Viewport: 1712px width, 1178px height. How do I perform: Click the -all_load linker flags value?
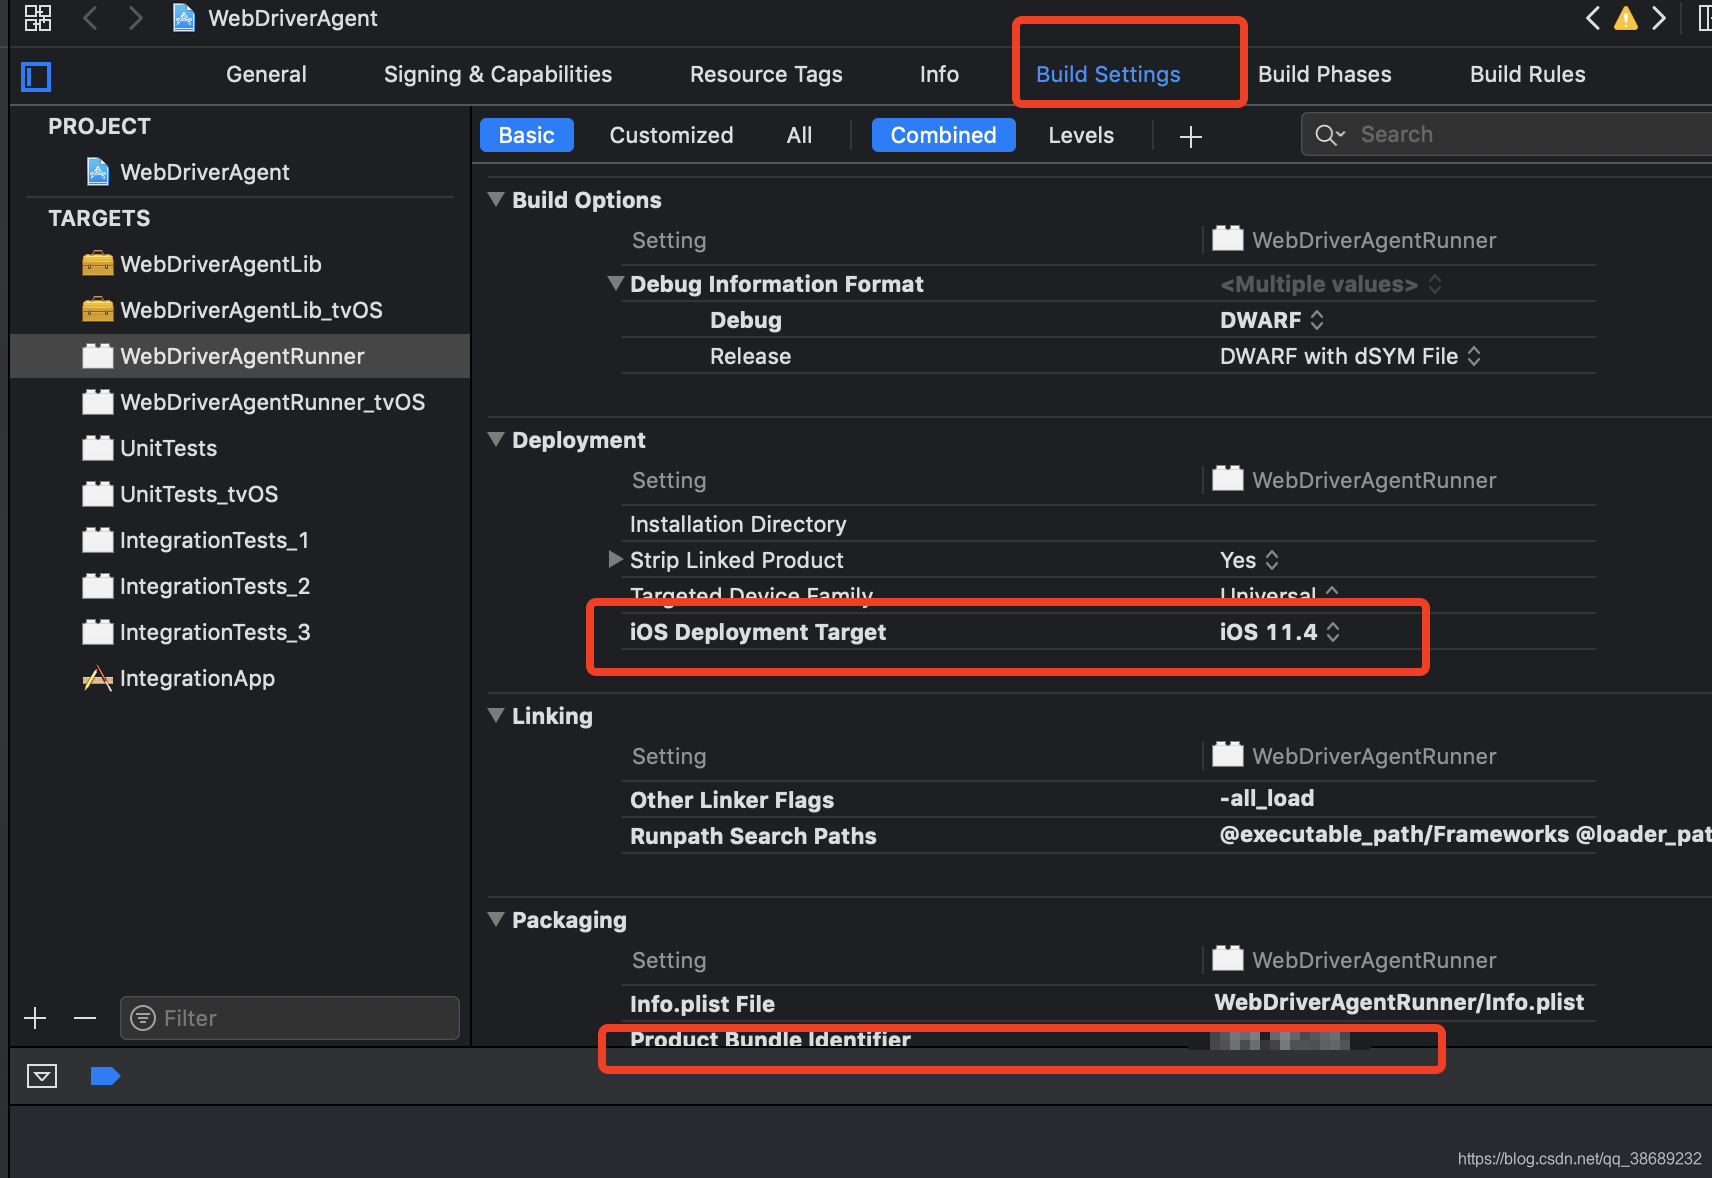tap(1266, 798)
